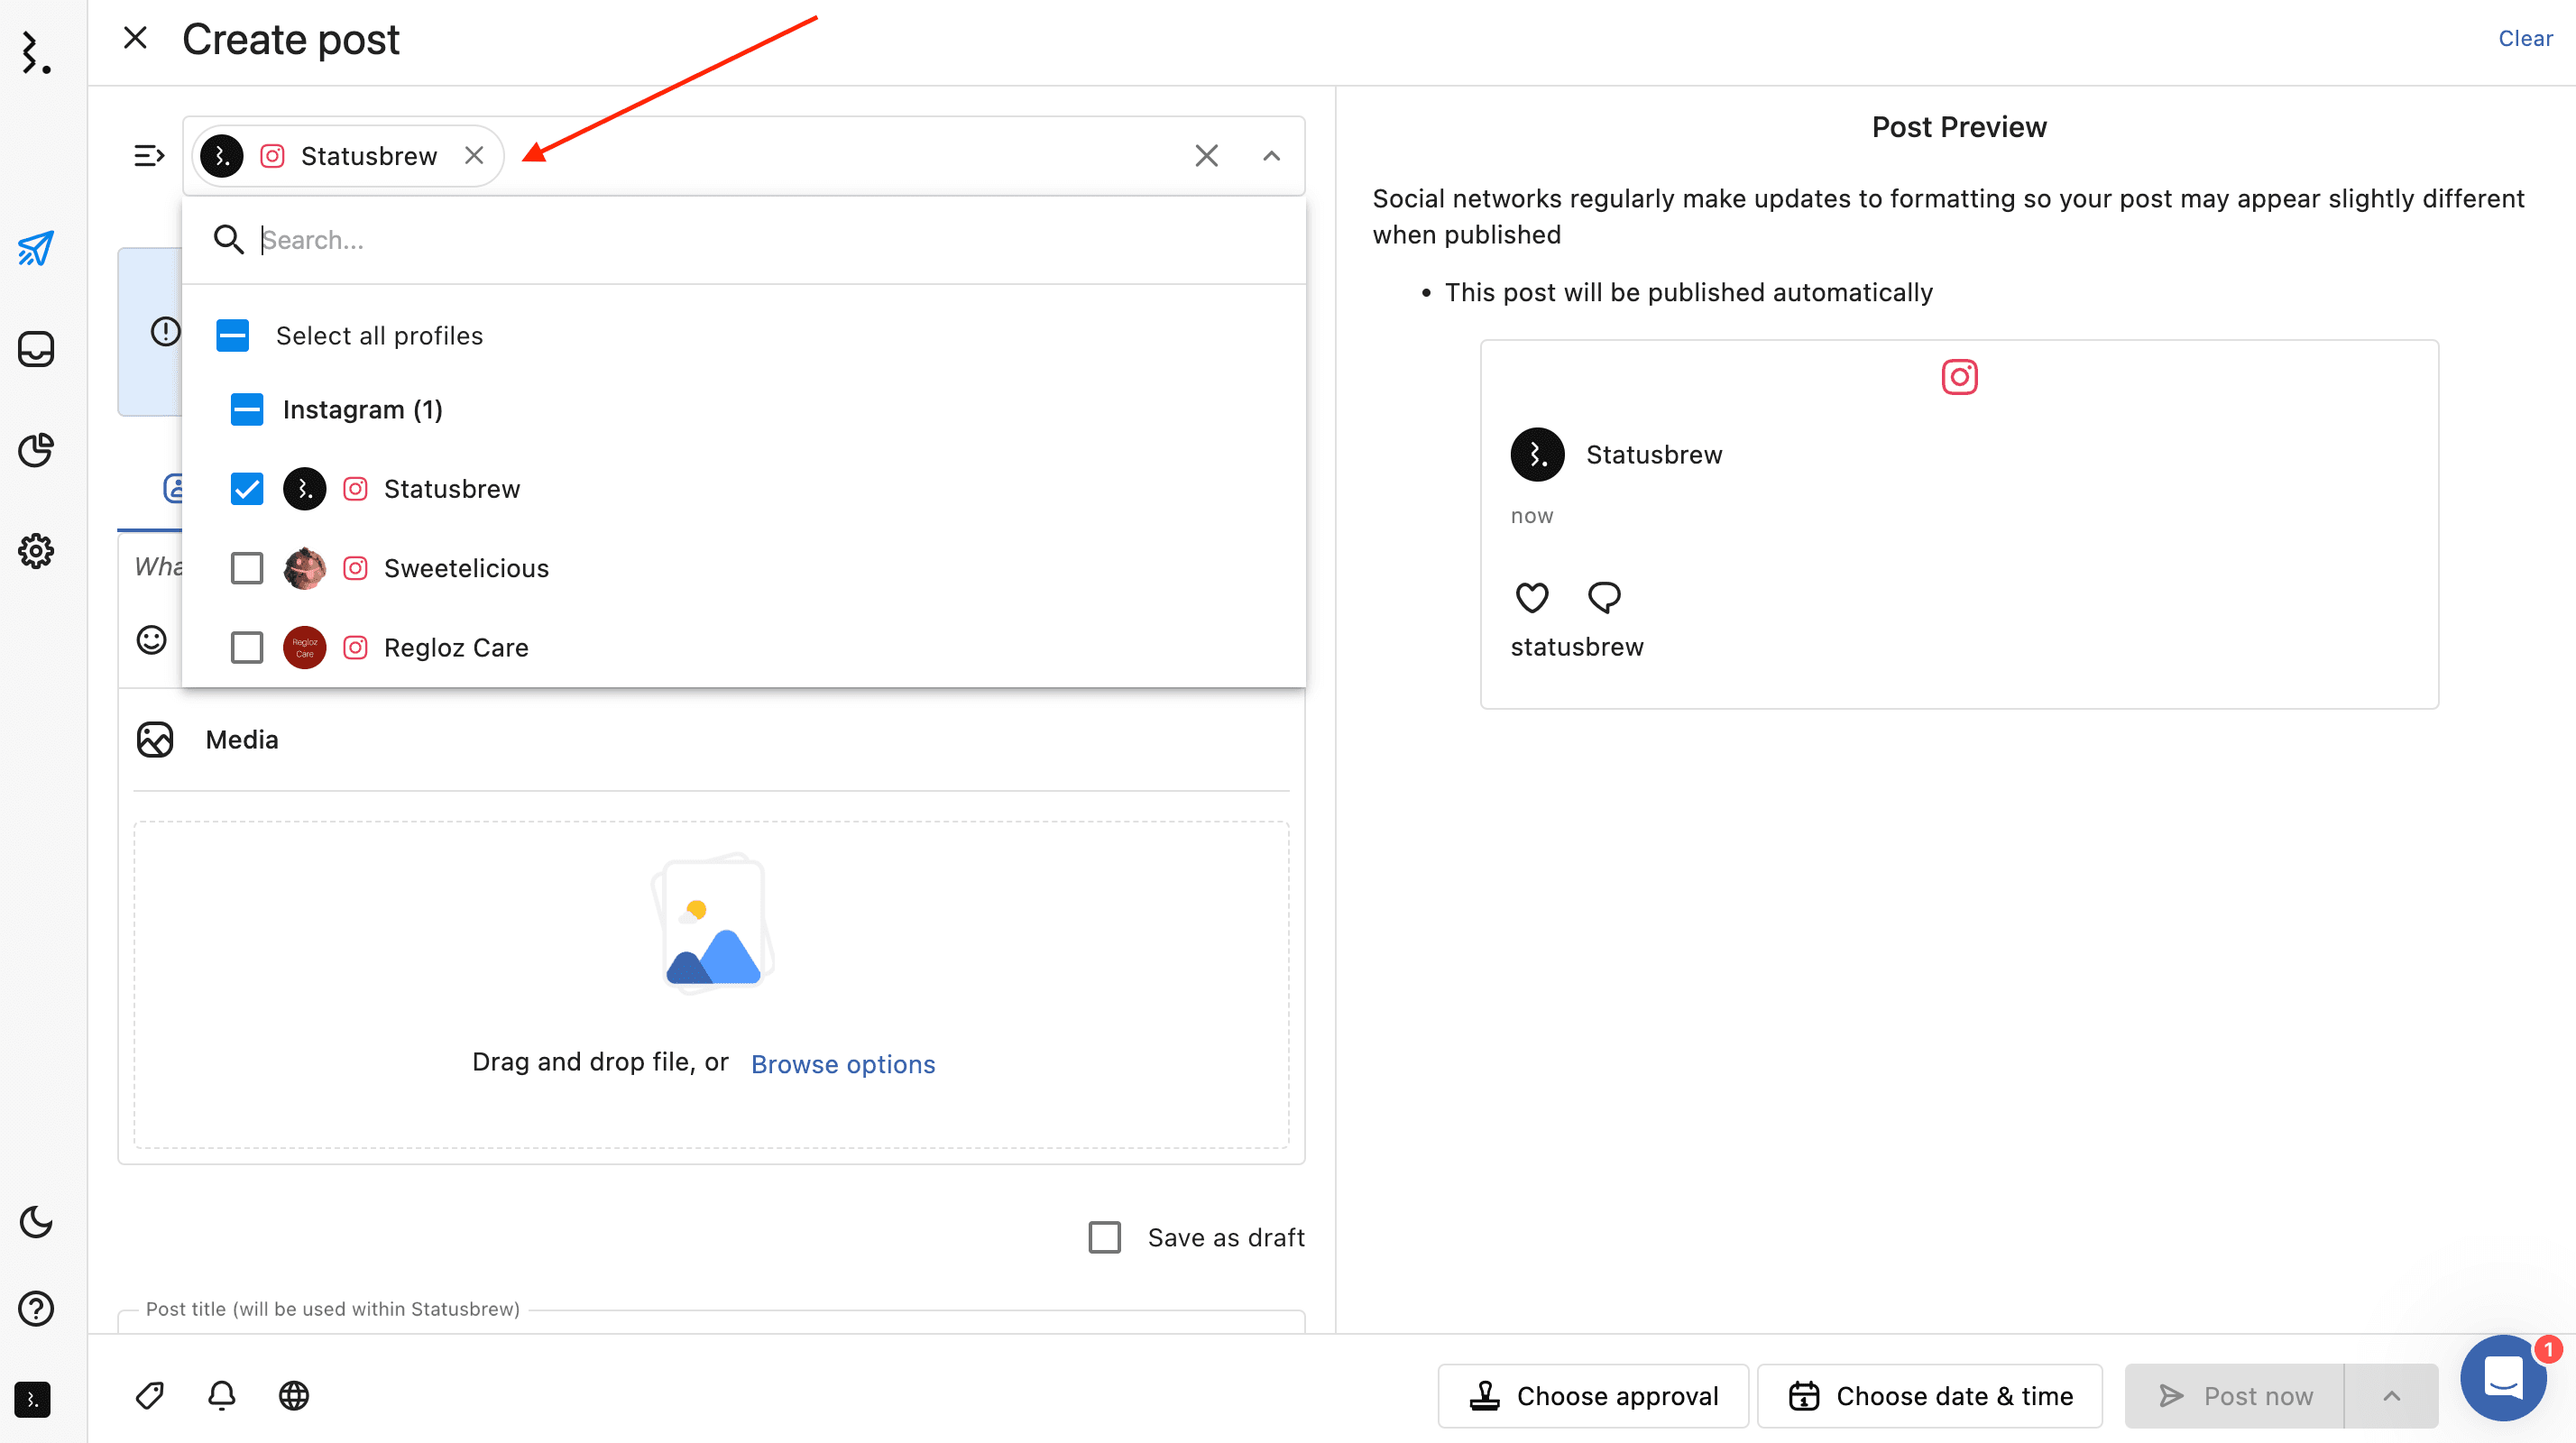The image size is (2576, 1443).
Task: Enable Save as draft checkbox
Action: tap(1104, 1237)
